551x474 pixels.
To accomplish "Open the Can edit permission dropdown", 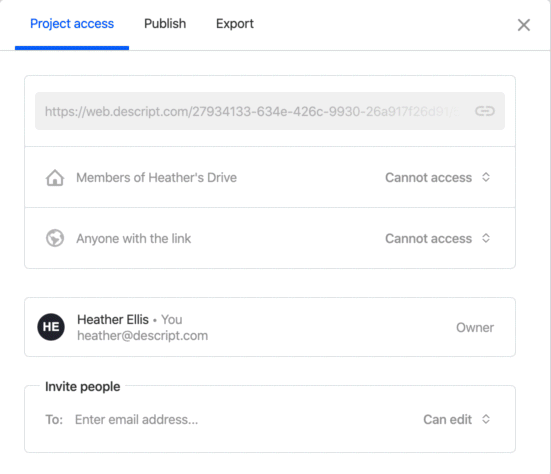I will 456,419.
